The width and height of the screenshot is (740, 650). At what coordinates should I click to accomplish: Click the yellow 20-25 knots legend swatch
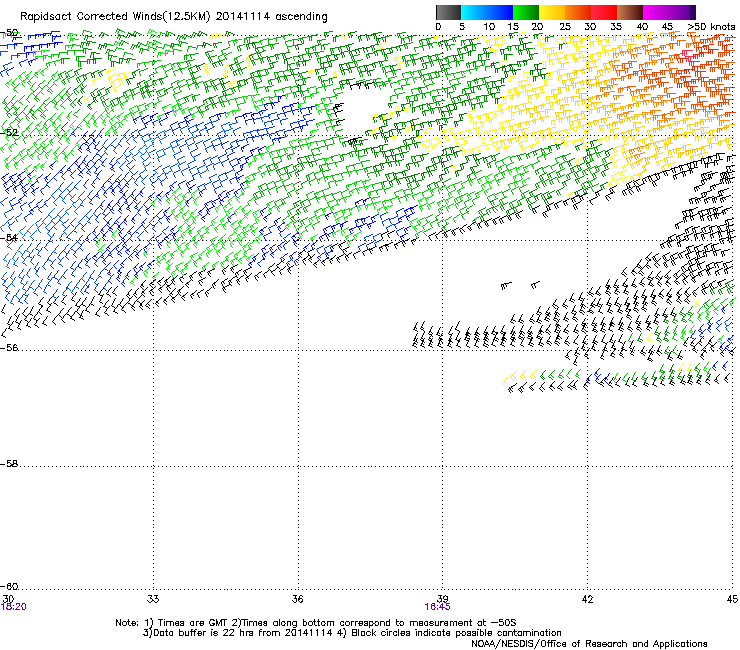pos(552,12)
